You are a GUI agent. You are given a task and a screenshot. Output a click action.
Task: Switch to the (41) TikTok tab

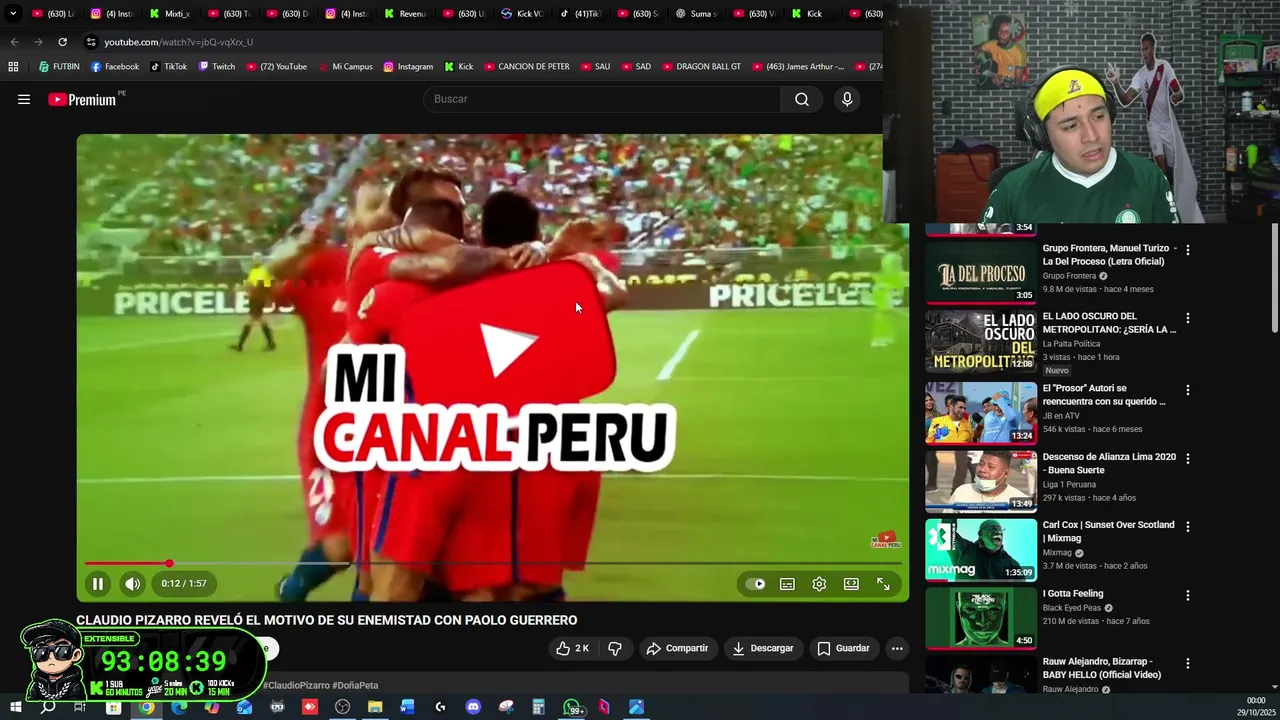click(x=579, y=14)
